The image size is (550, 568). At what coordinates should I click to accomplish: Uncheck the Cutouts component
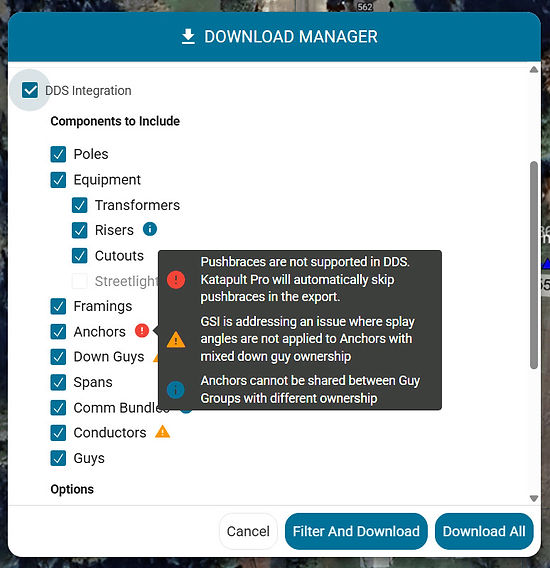[79, 256]
